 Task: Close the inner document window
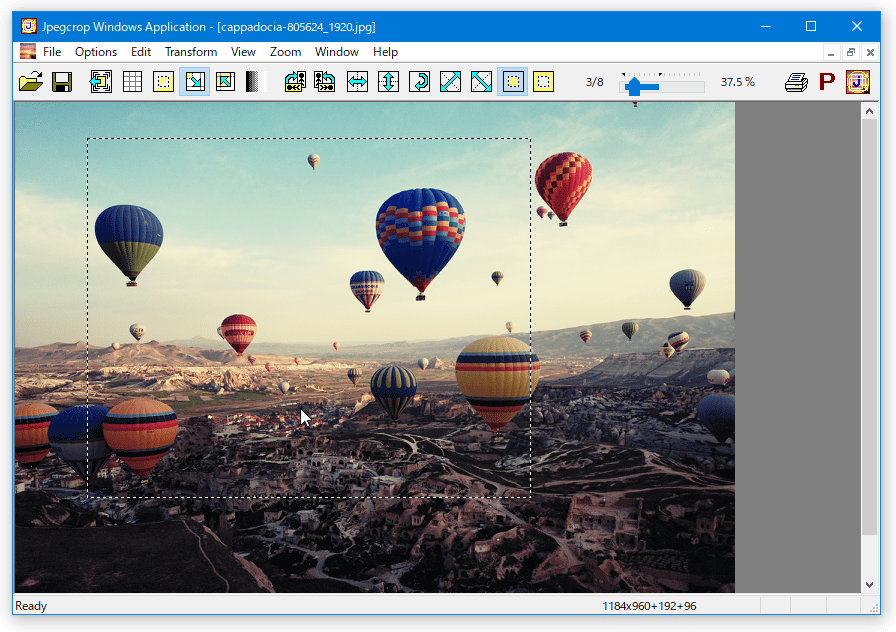[x=870, y=53]
